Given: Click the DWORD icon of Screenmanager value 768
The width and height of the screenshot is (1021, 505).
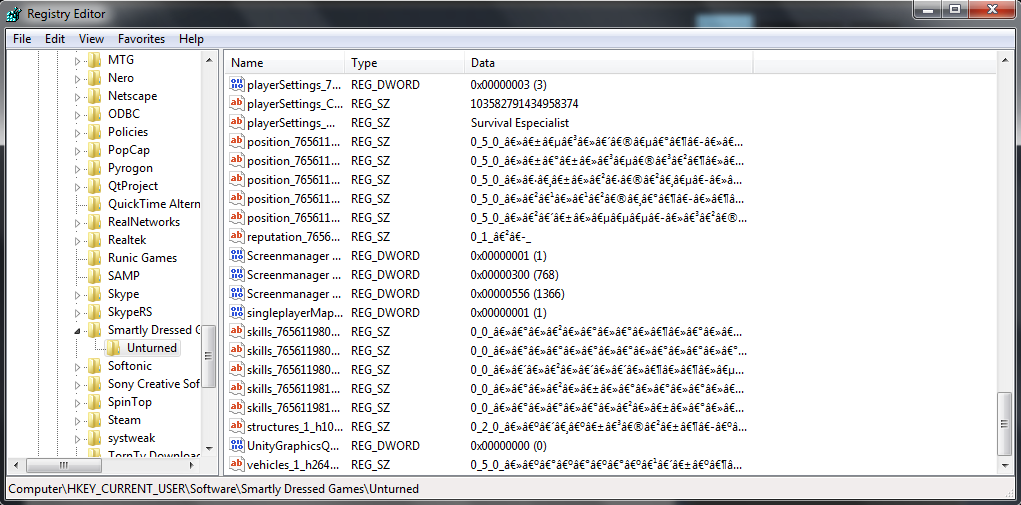Looking at the screenshot, I should [x=236, y=274].
